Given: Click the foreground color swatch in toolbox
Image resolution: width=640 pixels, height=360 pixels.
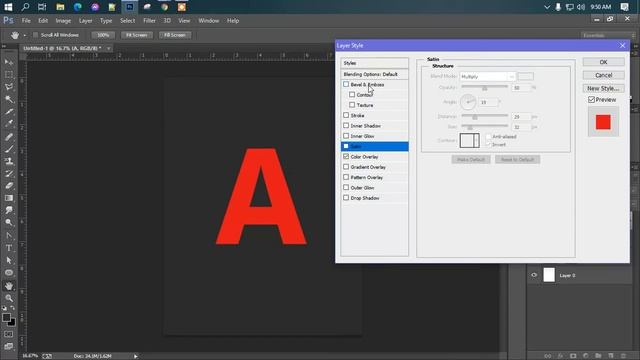Looking at the screenshot, I should 6,317.
